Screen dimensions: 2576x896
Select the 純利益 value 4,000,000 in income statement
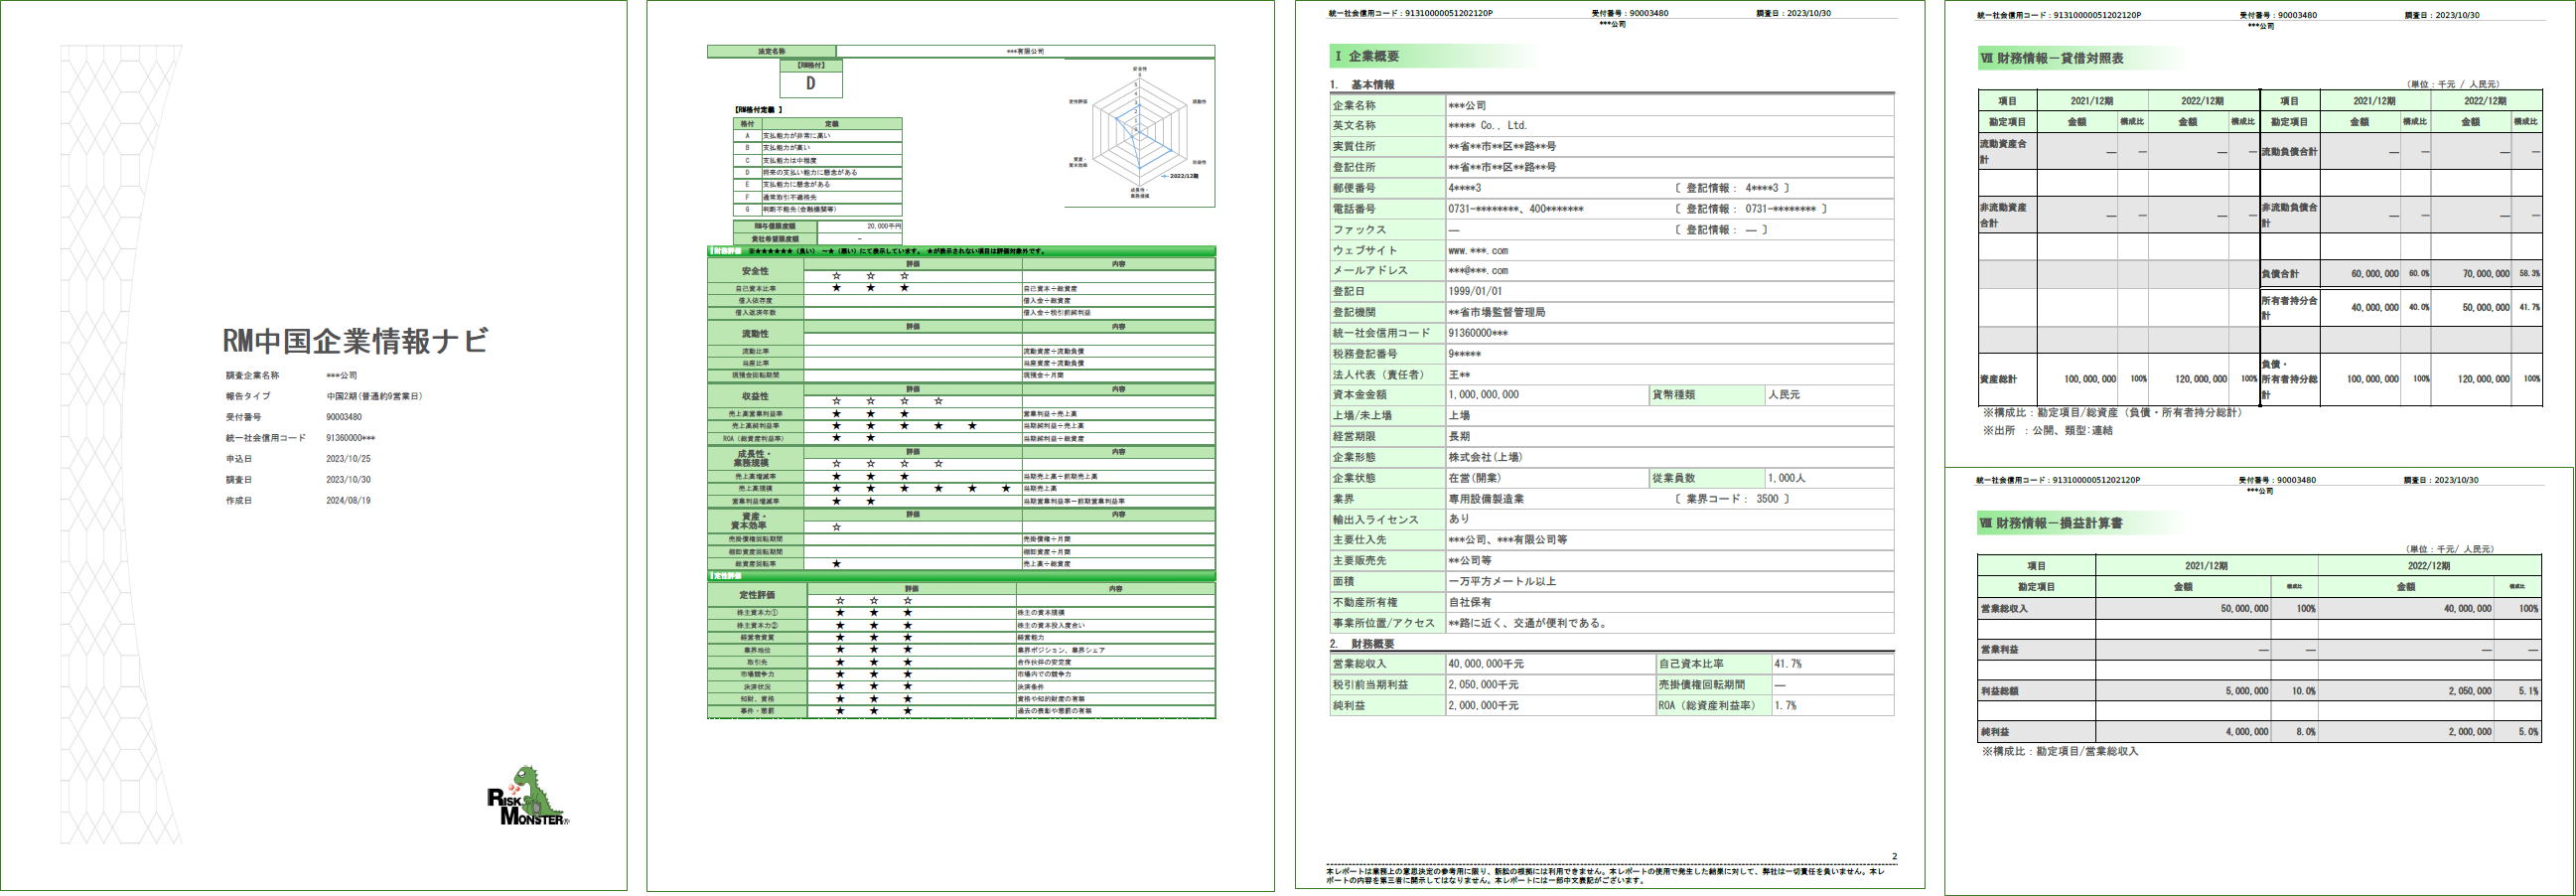(2246, 732)
